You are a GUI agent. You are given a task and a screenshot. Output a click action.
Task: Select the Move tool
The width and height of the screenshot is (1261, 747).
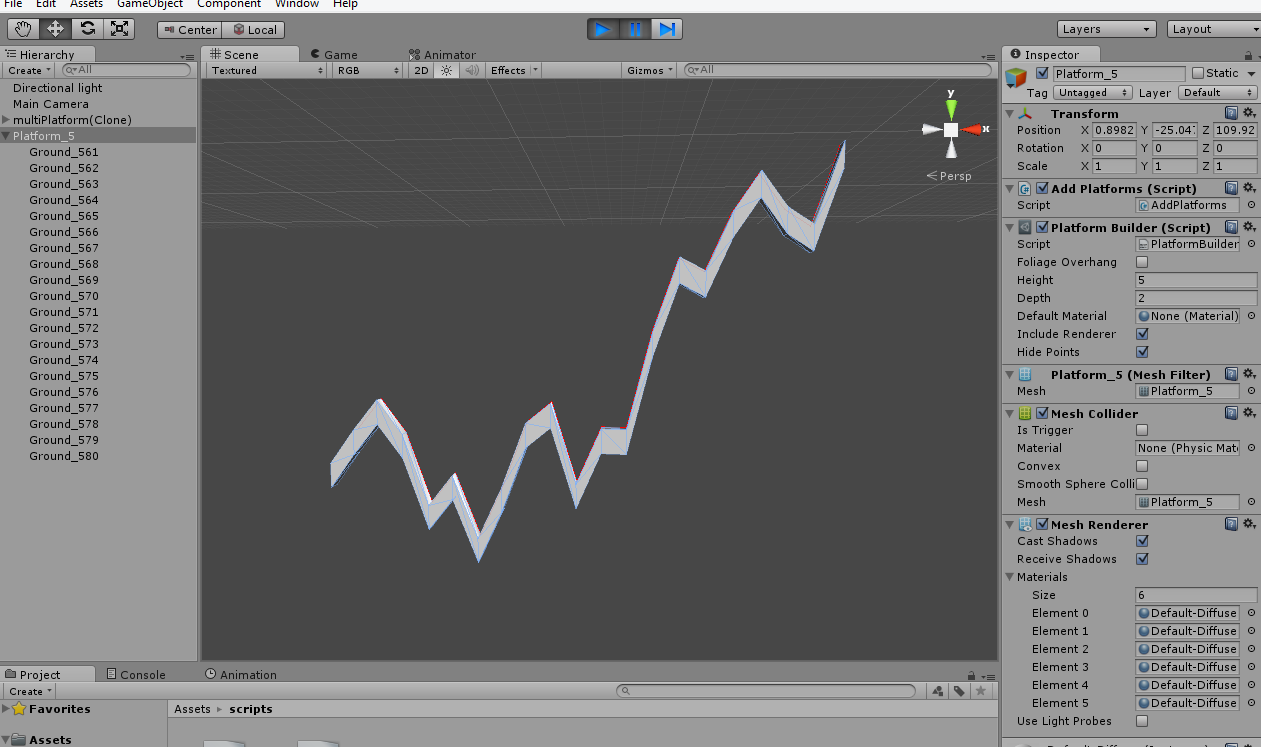55,29
